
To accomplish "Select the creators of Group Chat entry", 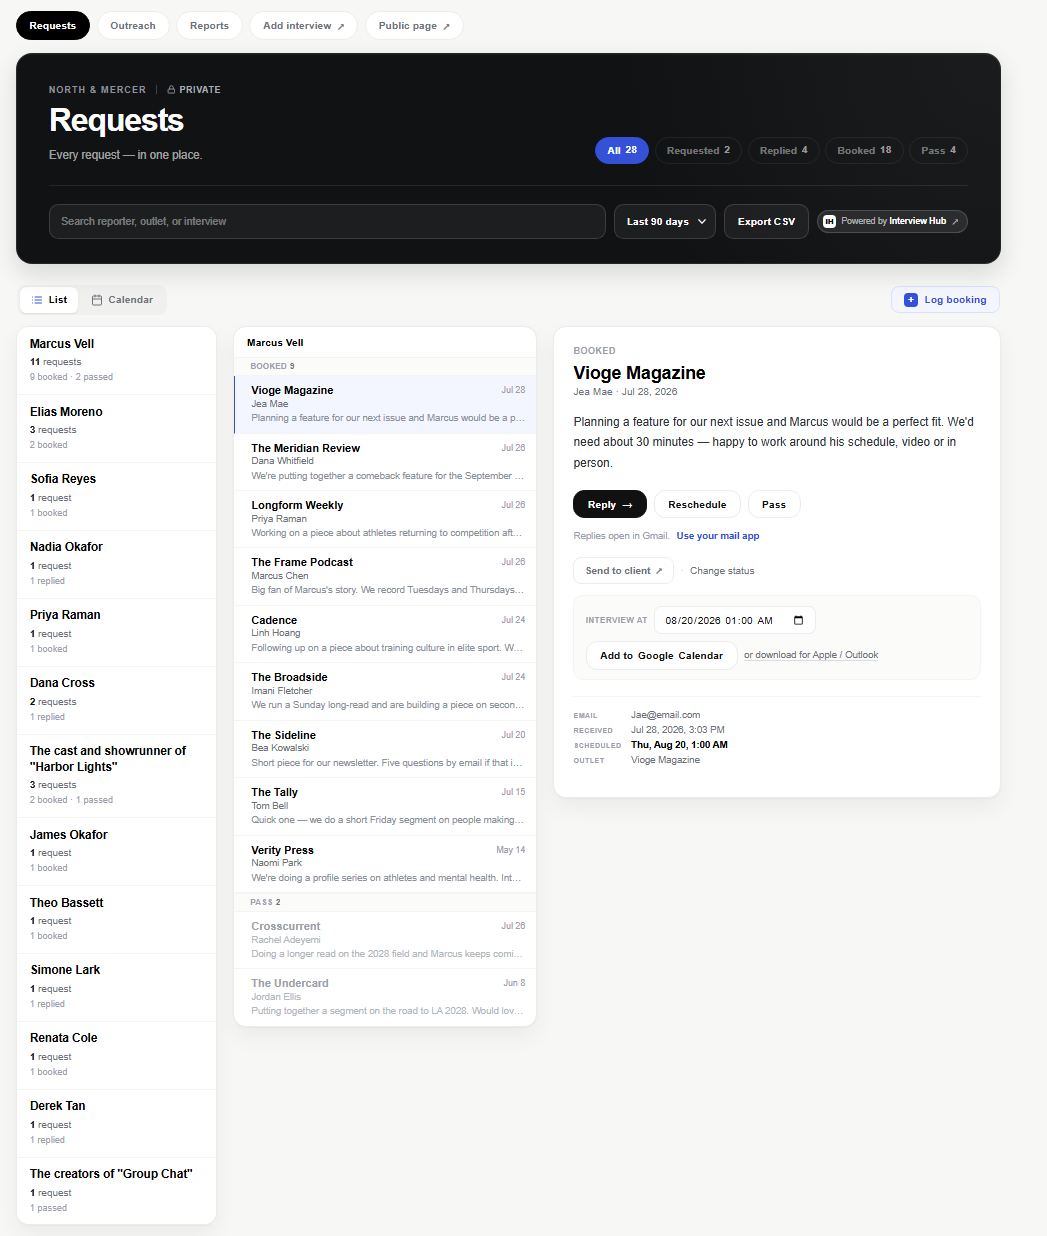I will [x=117, y=1190].
